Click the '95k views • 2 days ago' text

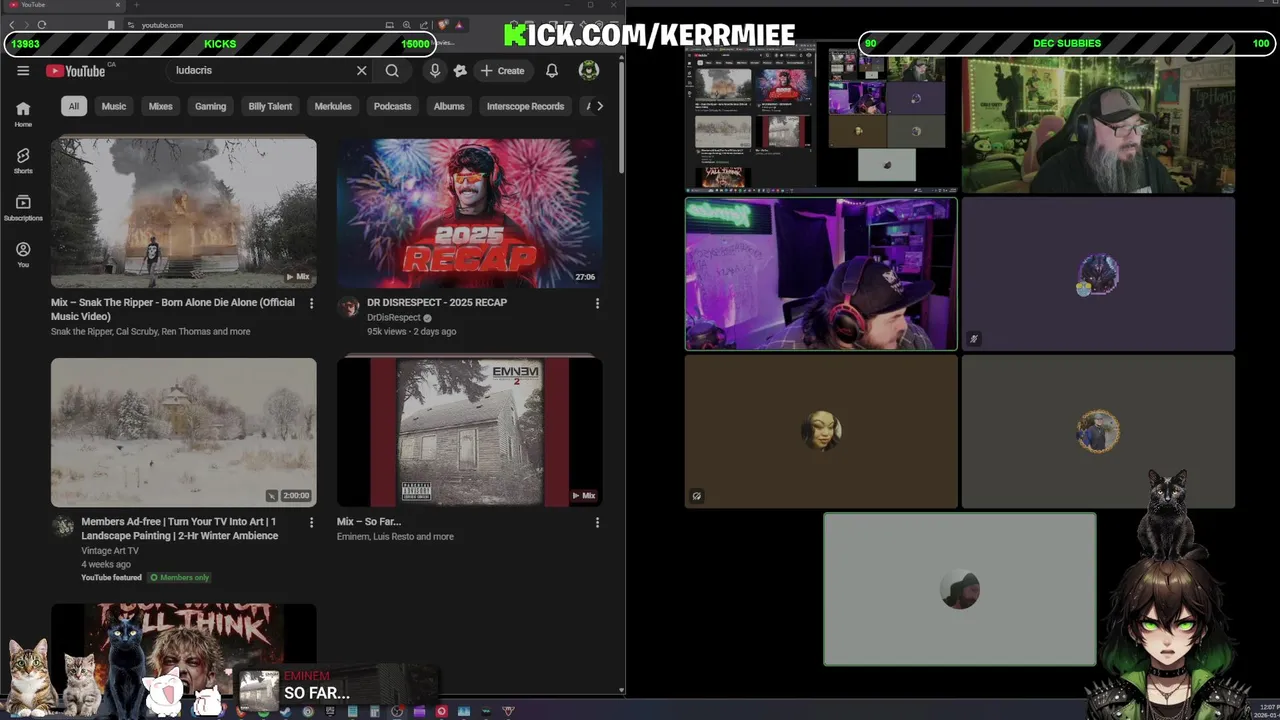click(x=412, y=331)
